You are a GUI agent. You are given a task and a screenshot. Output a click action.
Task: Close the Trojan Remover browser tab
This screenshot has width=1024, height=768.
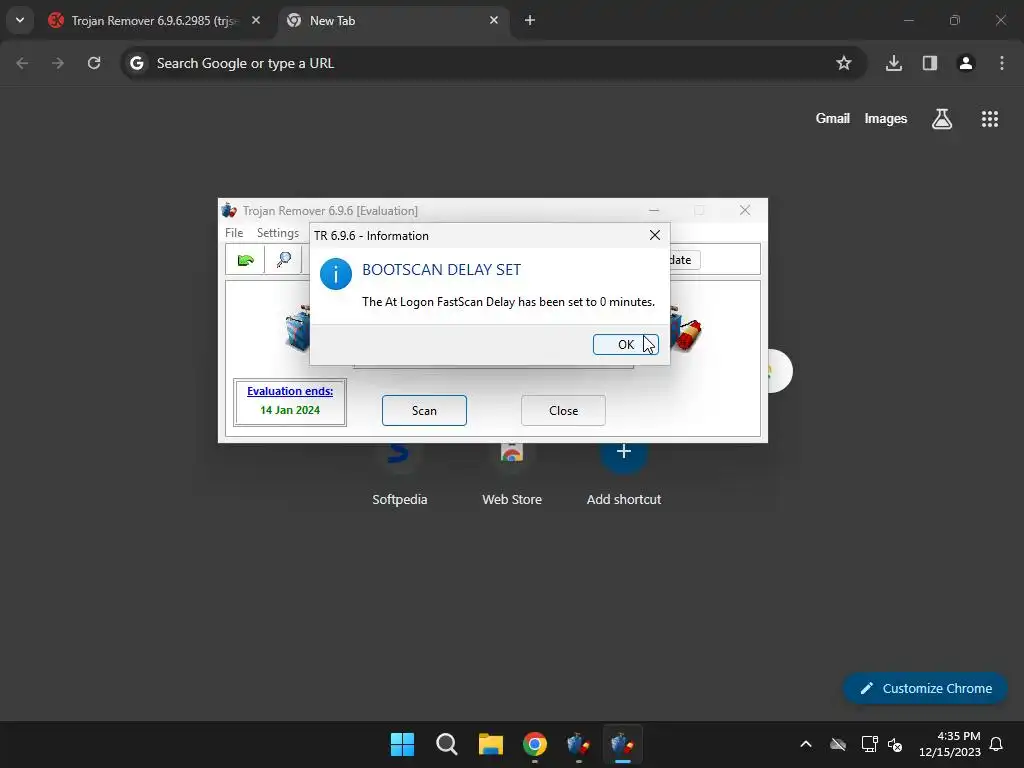tap(256, 20)
